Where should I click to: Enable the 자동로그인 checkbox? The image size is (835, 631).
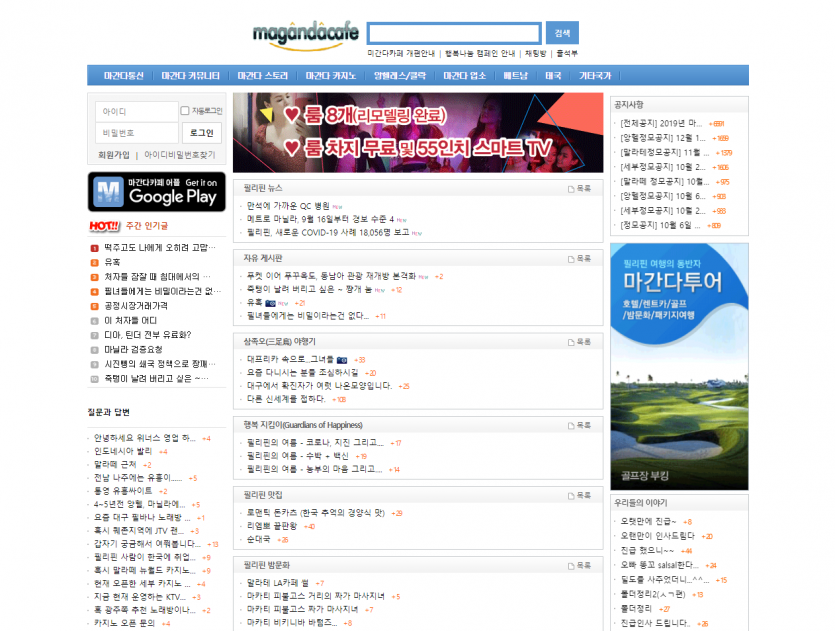pyautogui.click(x=185, y=110)
